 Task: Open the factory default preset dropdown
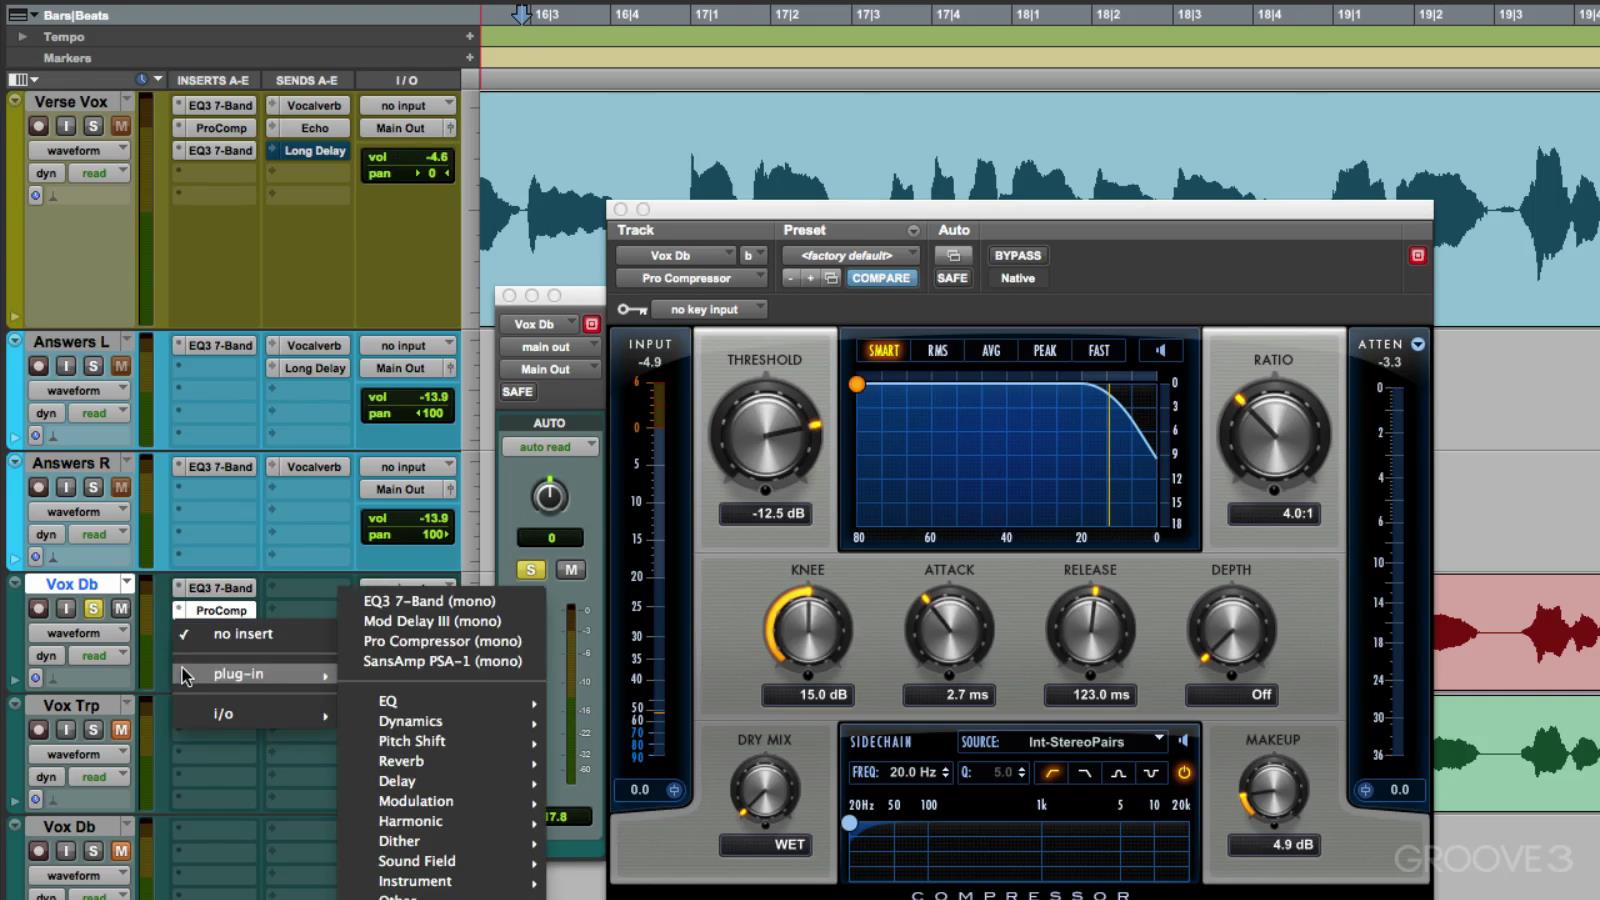click(x=851, y=256)
